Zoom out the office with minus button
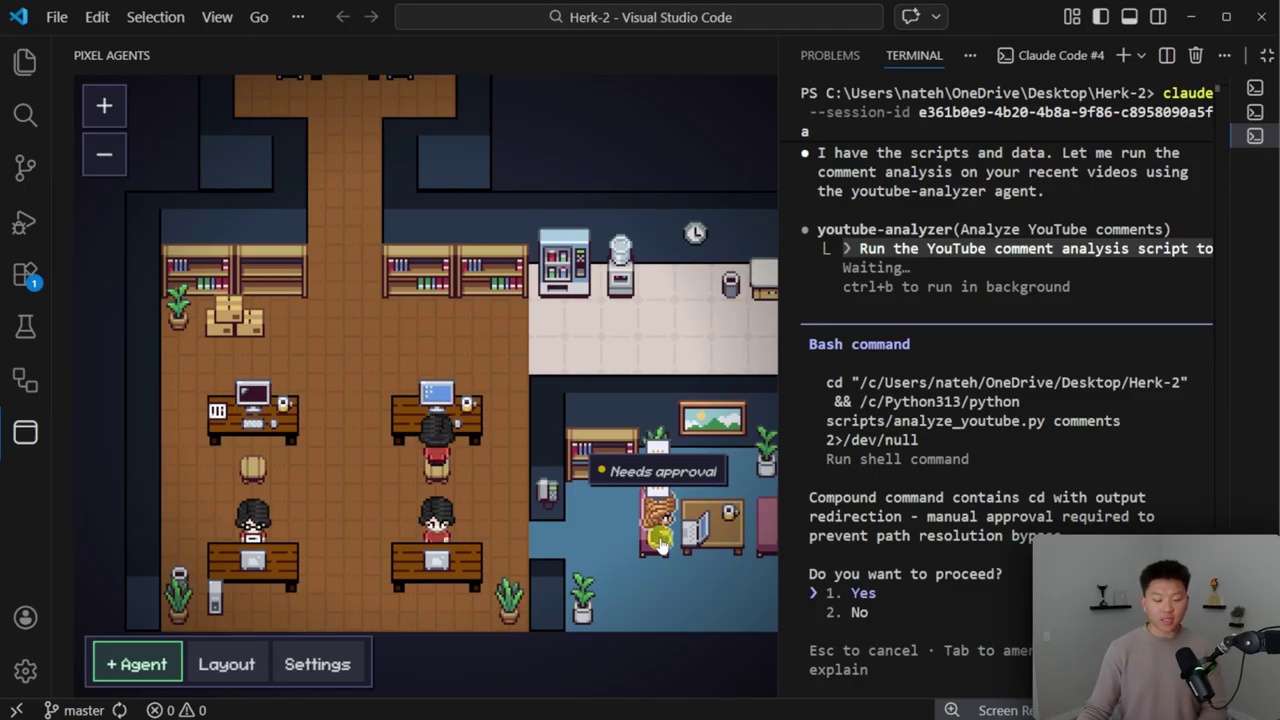The image size is (1280, 720). [104, 154]
